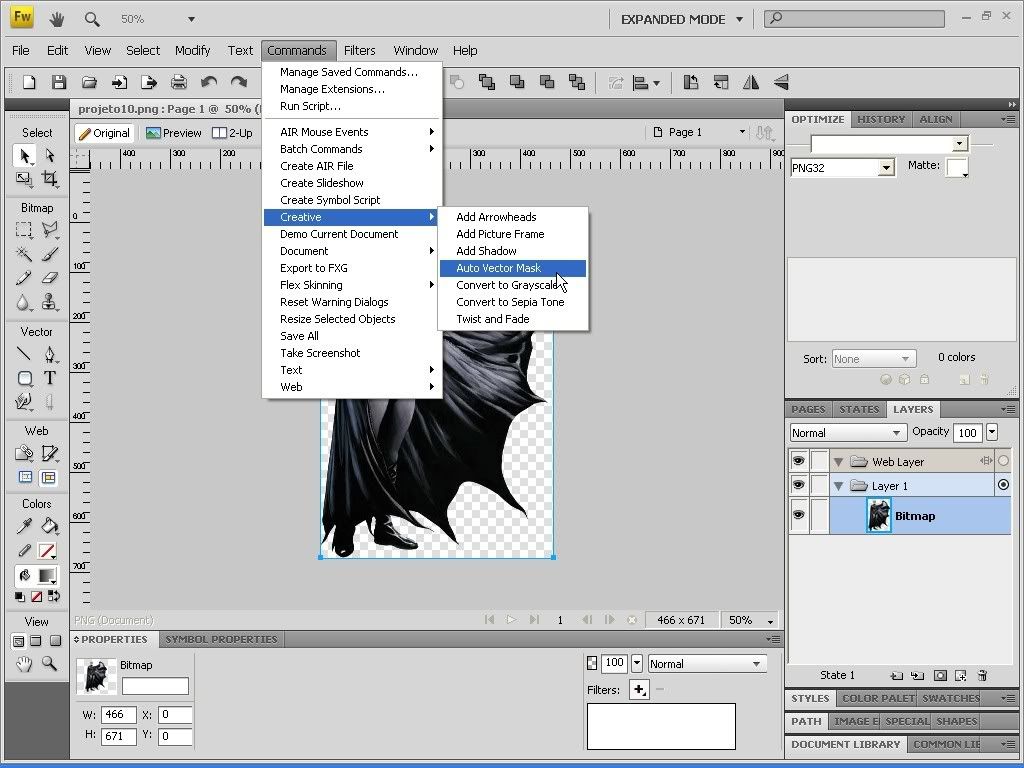The image size is (1024, 768).
Task: Collapse Layer 1 triangle
Action: point(839,486)
